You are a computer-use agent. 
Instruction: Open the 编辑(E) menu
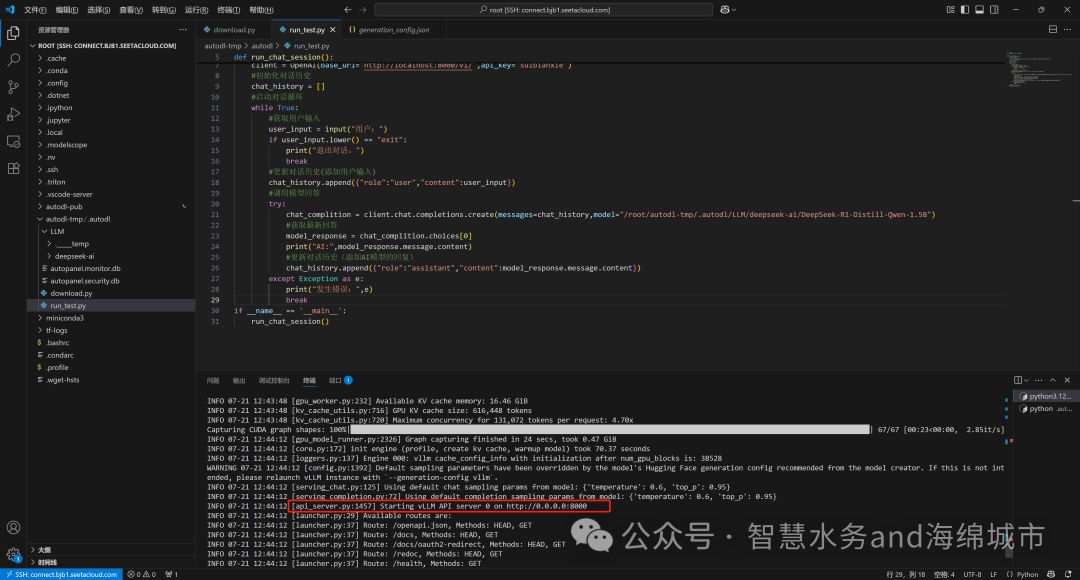click(x=67, y=10)
